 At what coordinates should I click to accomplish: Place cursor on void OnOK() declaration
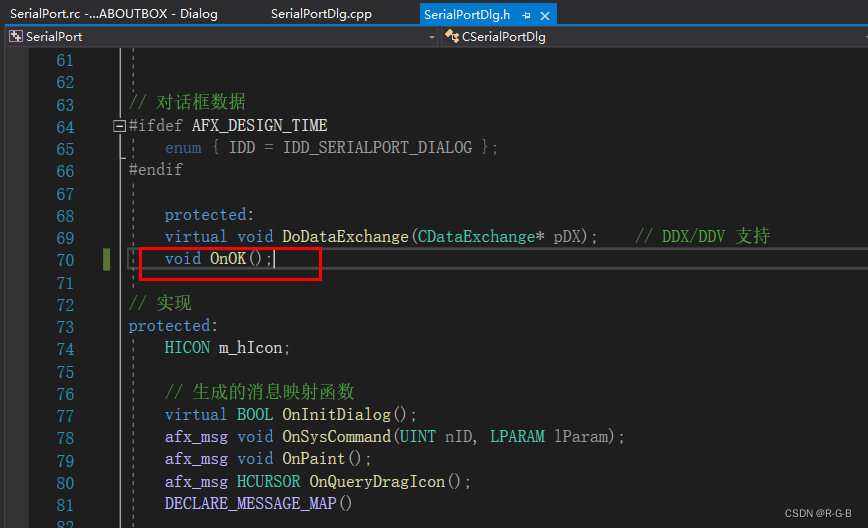pyautogui.click(x=218, y=258)
